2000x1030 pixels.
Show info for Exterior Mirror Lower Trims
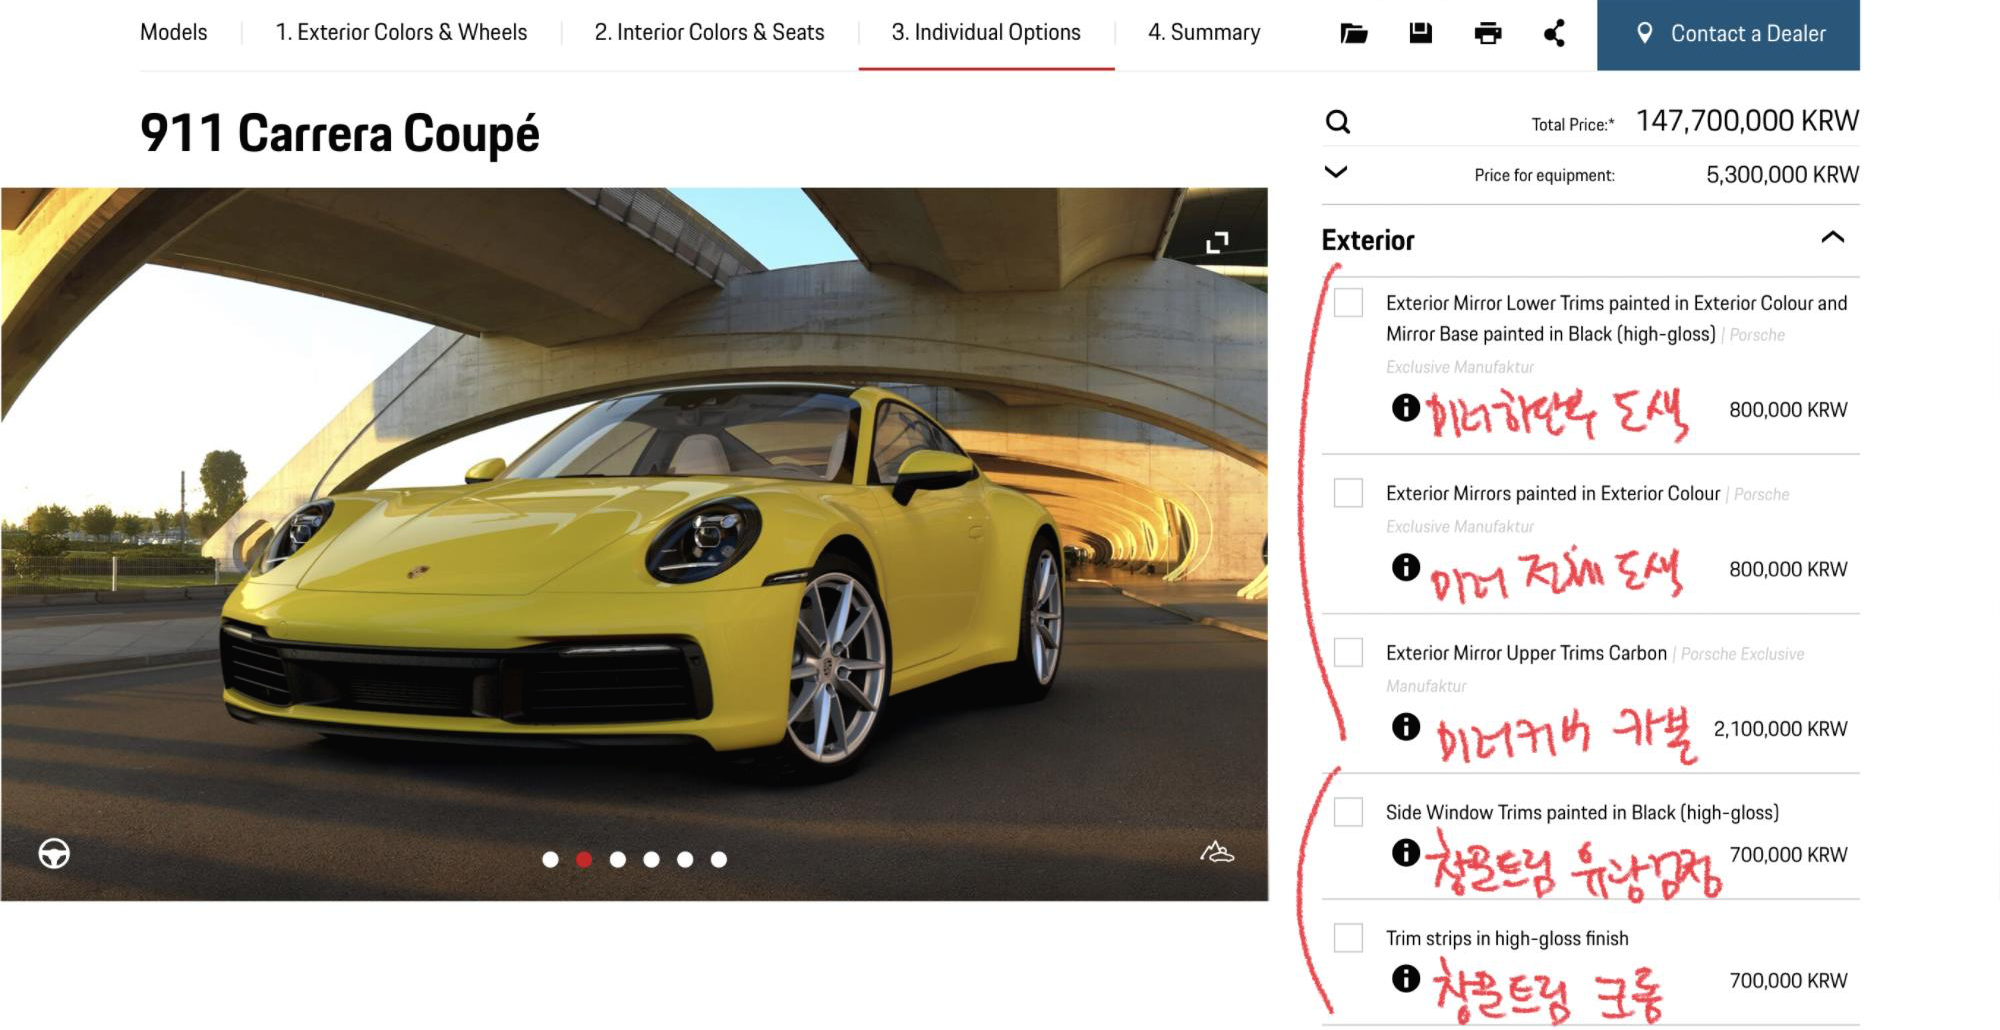pos(1405,407)
